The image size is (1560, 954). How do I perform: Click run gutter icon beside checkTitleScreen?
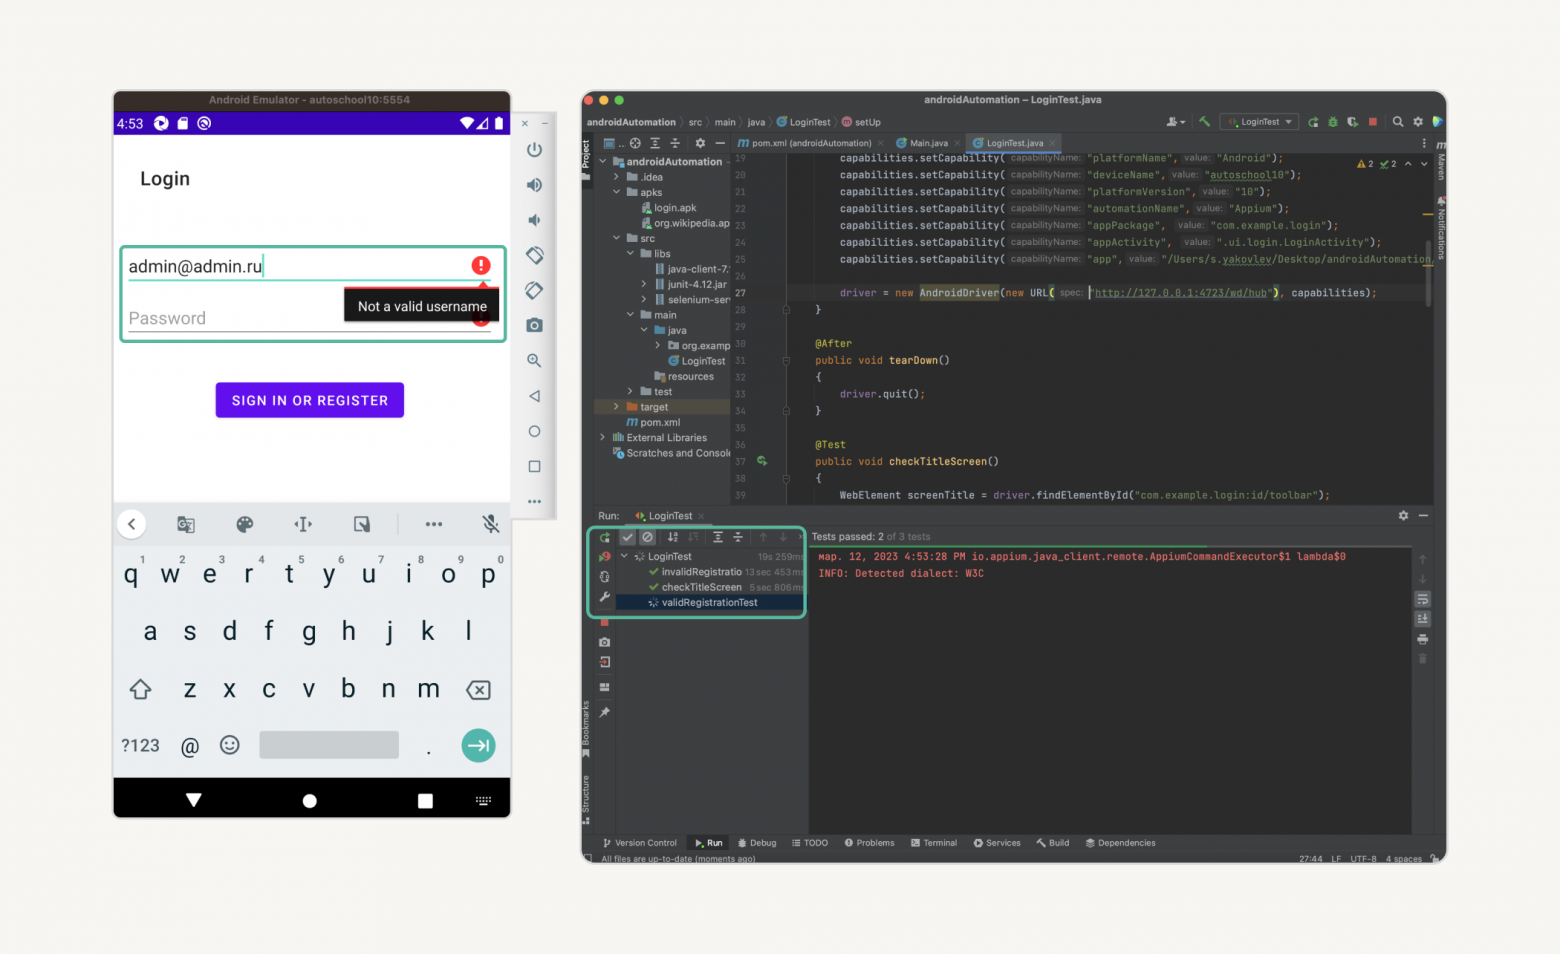coord(762,461)
